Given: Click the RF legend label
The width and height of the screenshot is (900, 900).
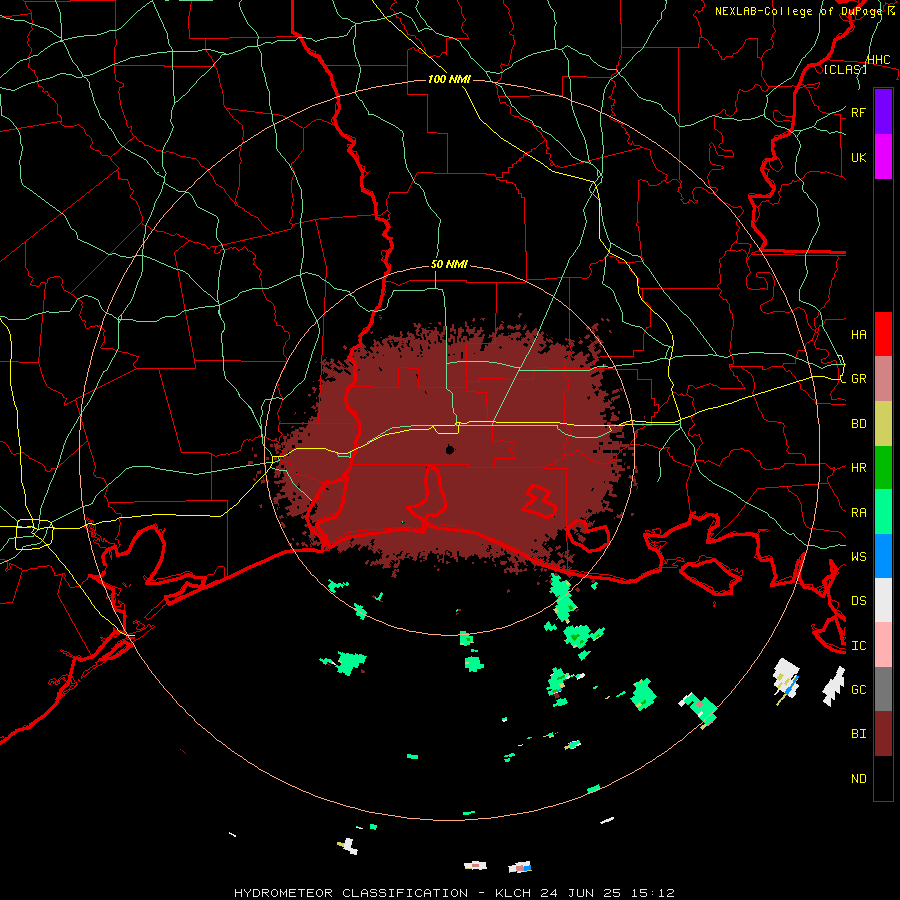Looking at the screenshot, I should [x=859, y=112].
